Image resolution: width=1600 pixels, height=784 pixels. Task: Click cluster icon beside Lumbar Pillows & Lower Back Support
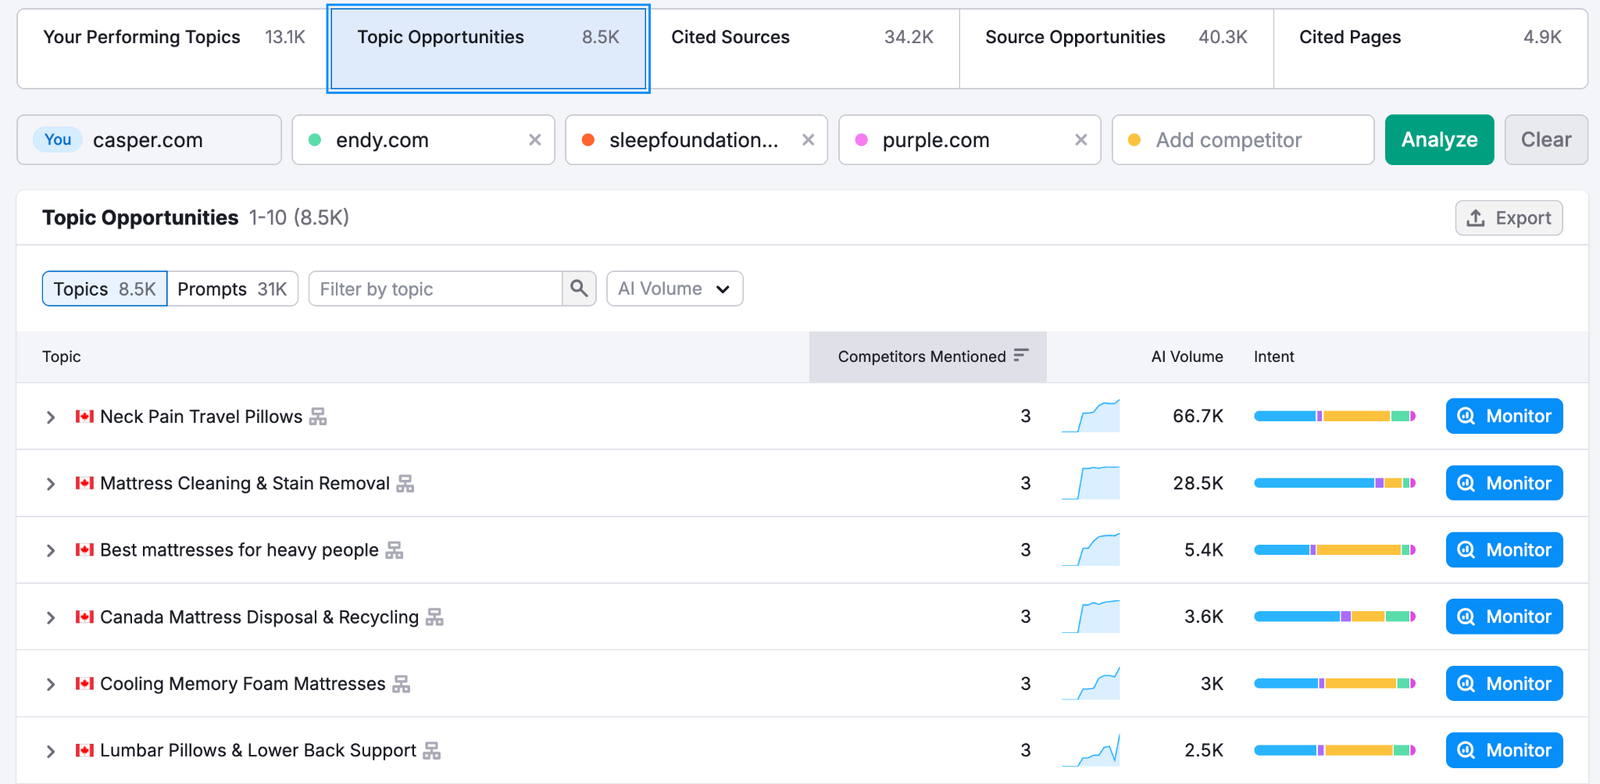click(x=432, y=751)
